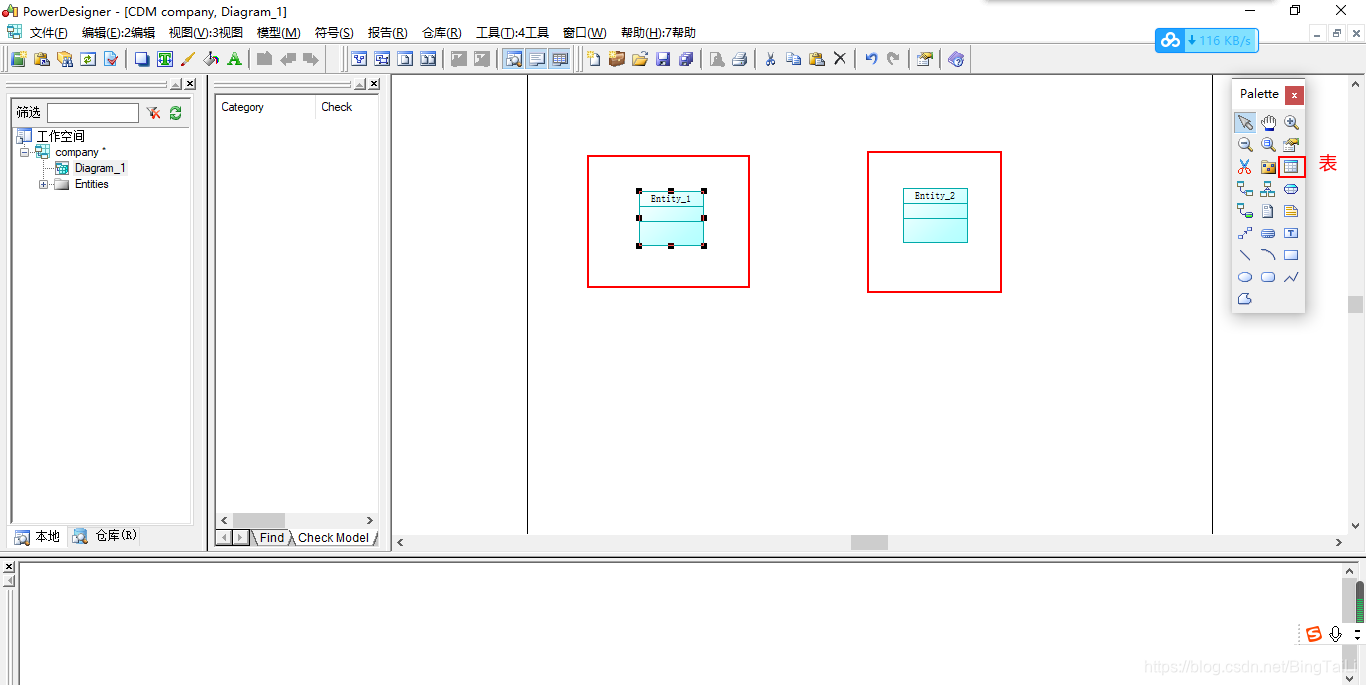
Task: Open the 符号(S) menu
Action: pyautogui.click(x=334, y=33)
